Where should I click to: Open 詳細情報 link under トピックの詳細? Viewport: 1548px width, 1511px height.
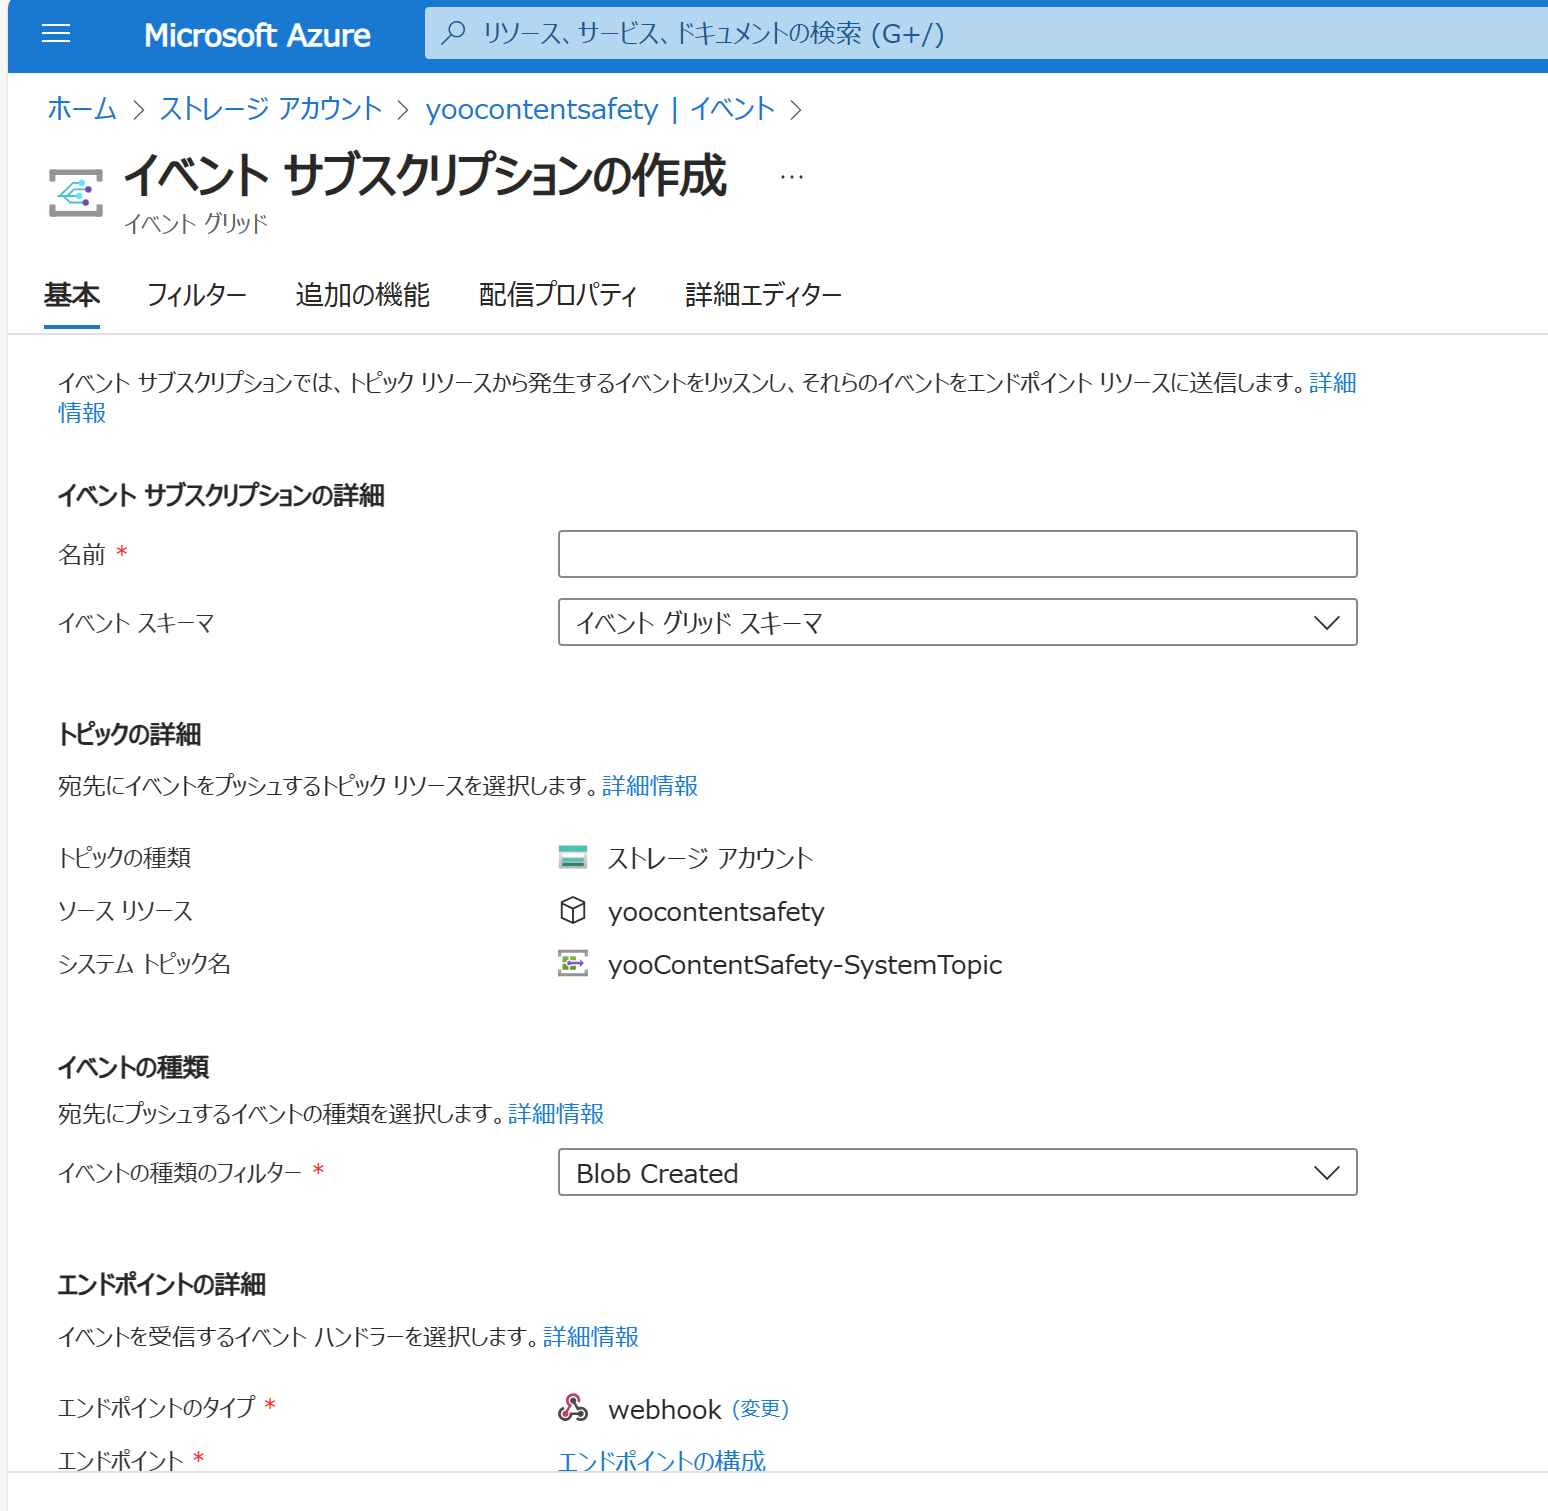pos(650,786)
